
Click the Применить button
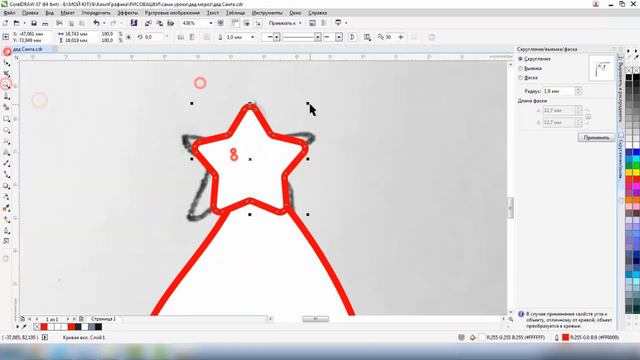point(596,138)
